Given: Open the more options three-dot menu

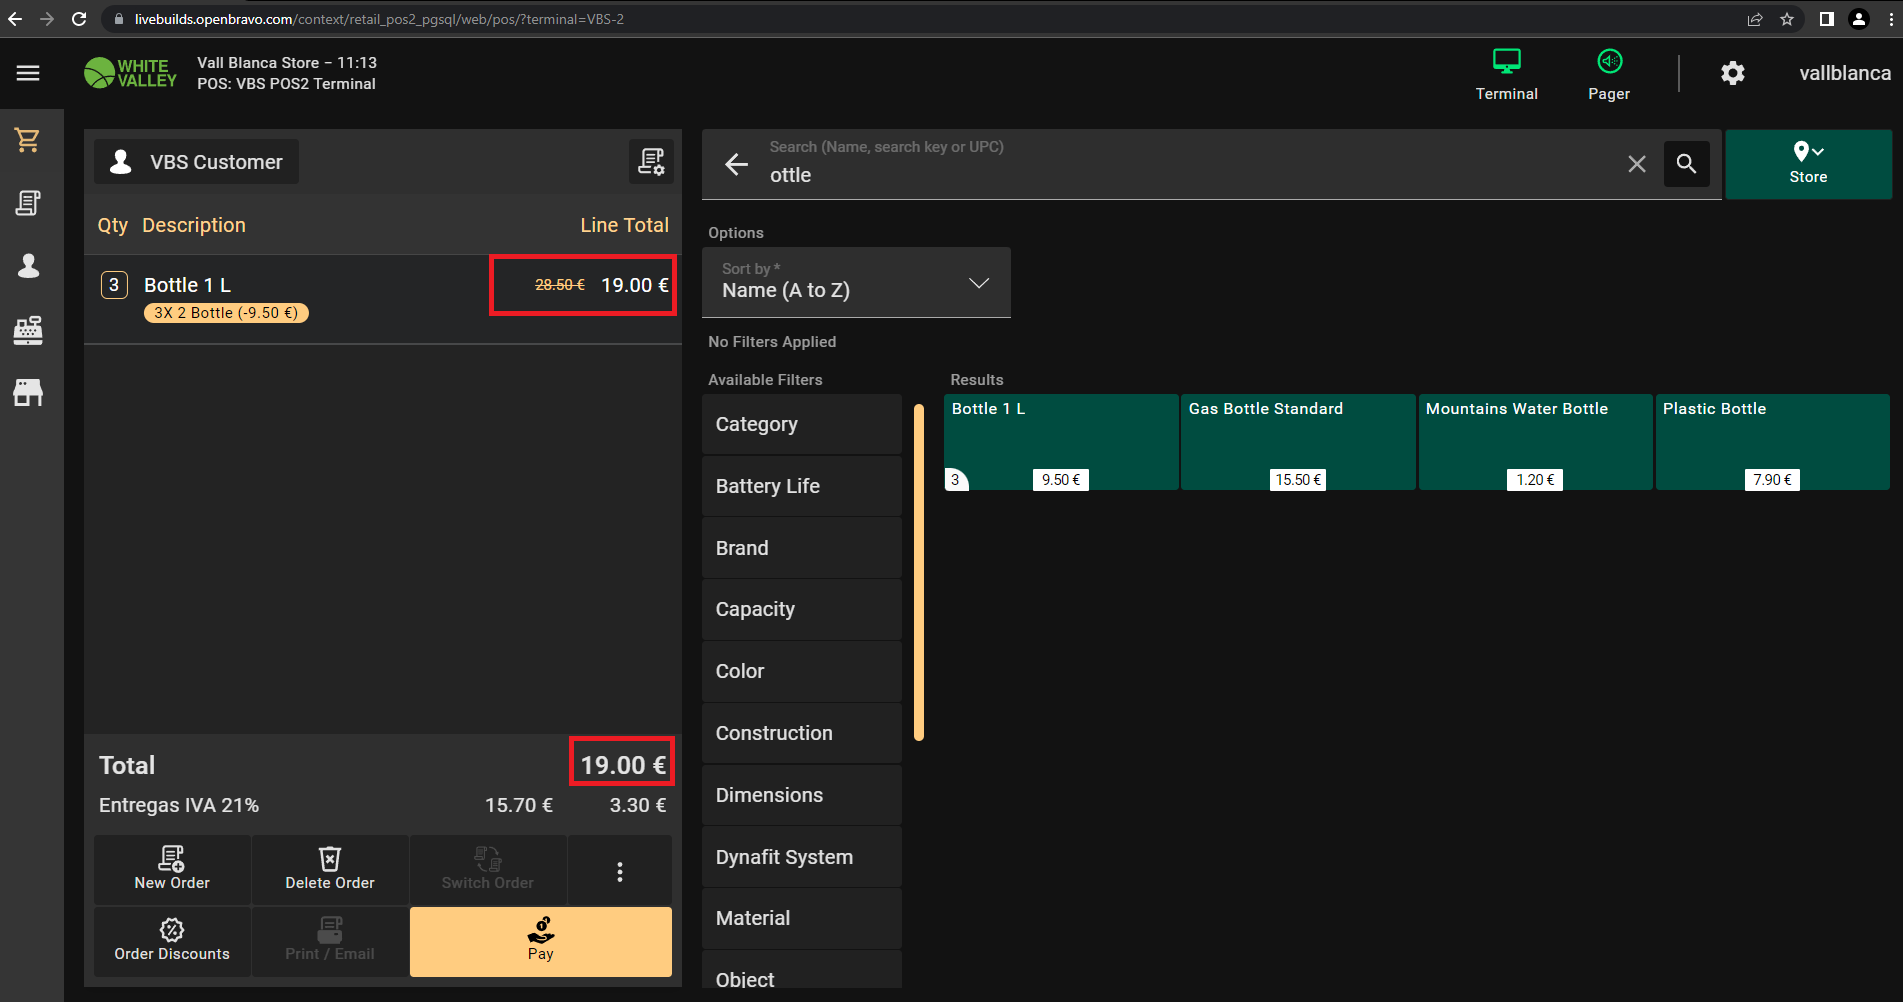Looking at the screenshot, I should coord(620,872).
